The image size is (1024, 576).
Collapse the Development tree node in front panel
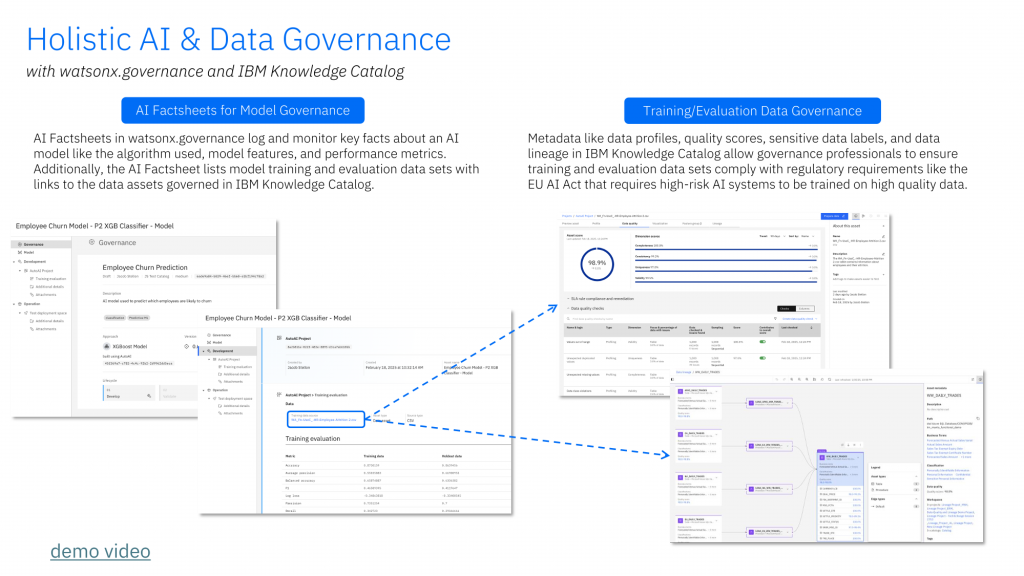pos(205,351)
